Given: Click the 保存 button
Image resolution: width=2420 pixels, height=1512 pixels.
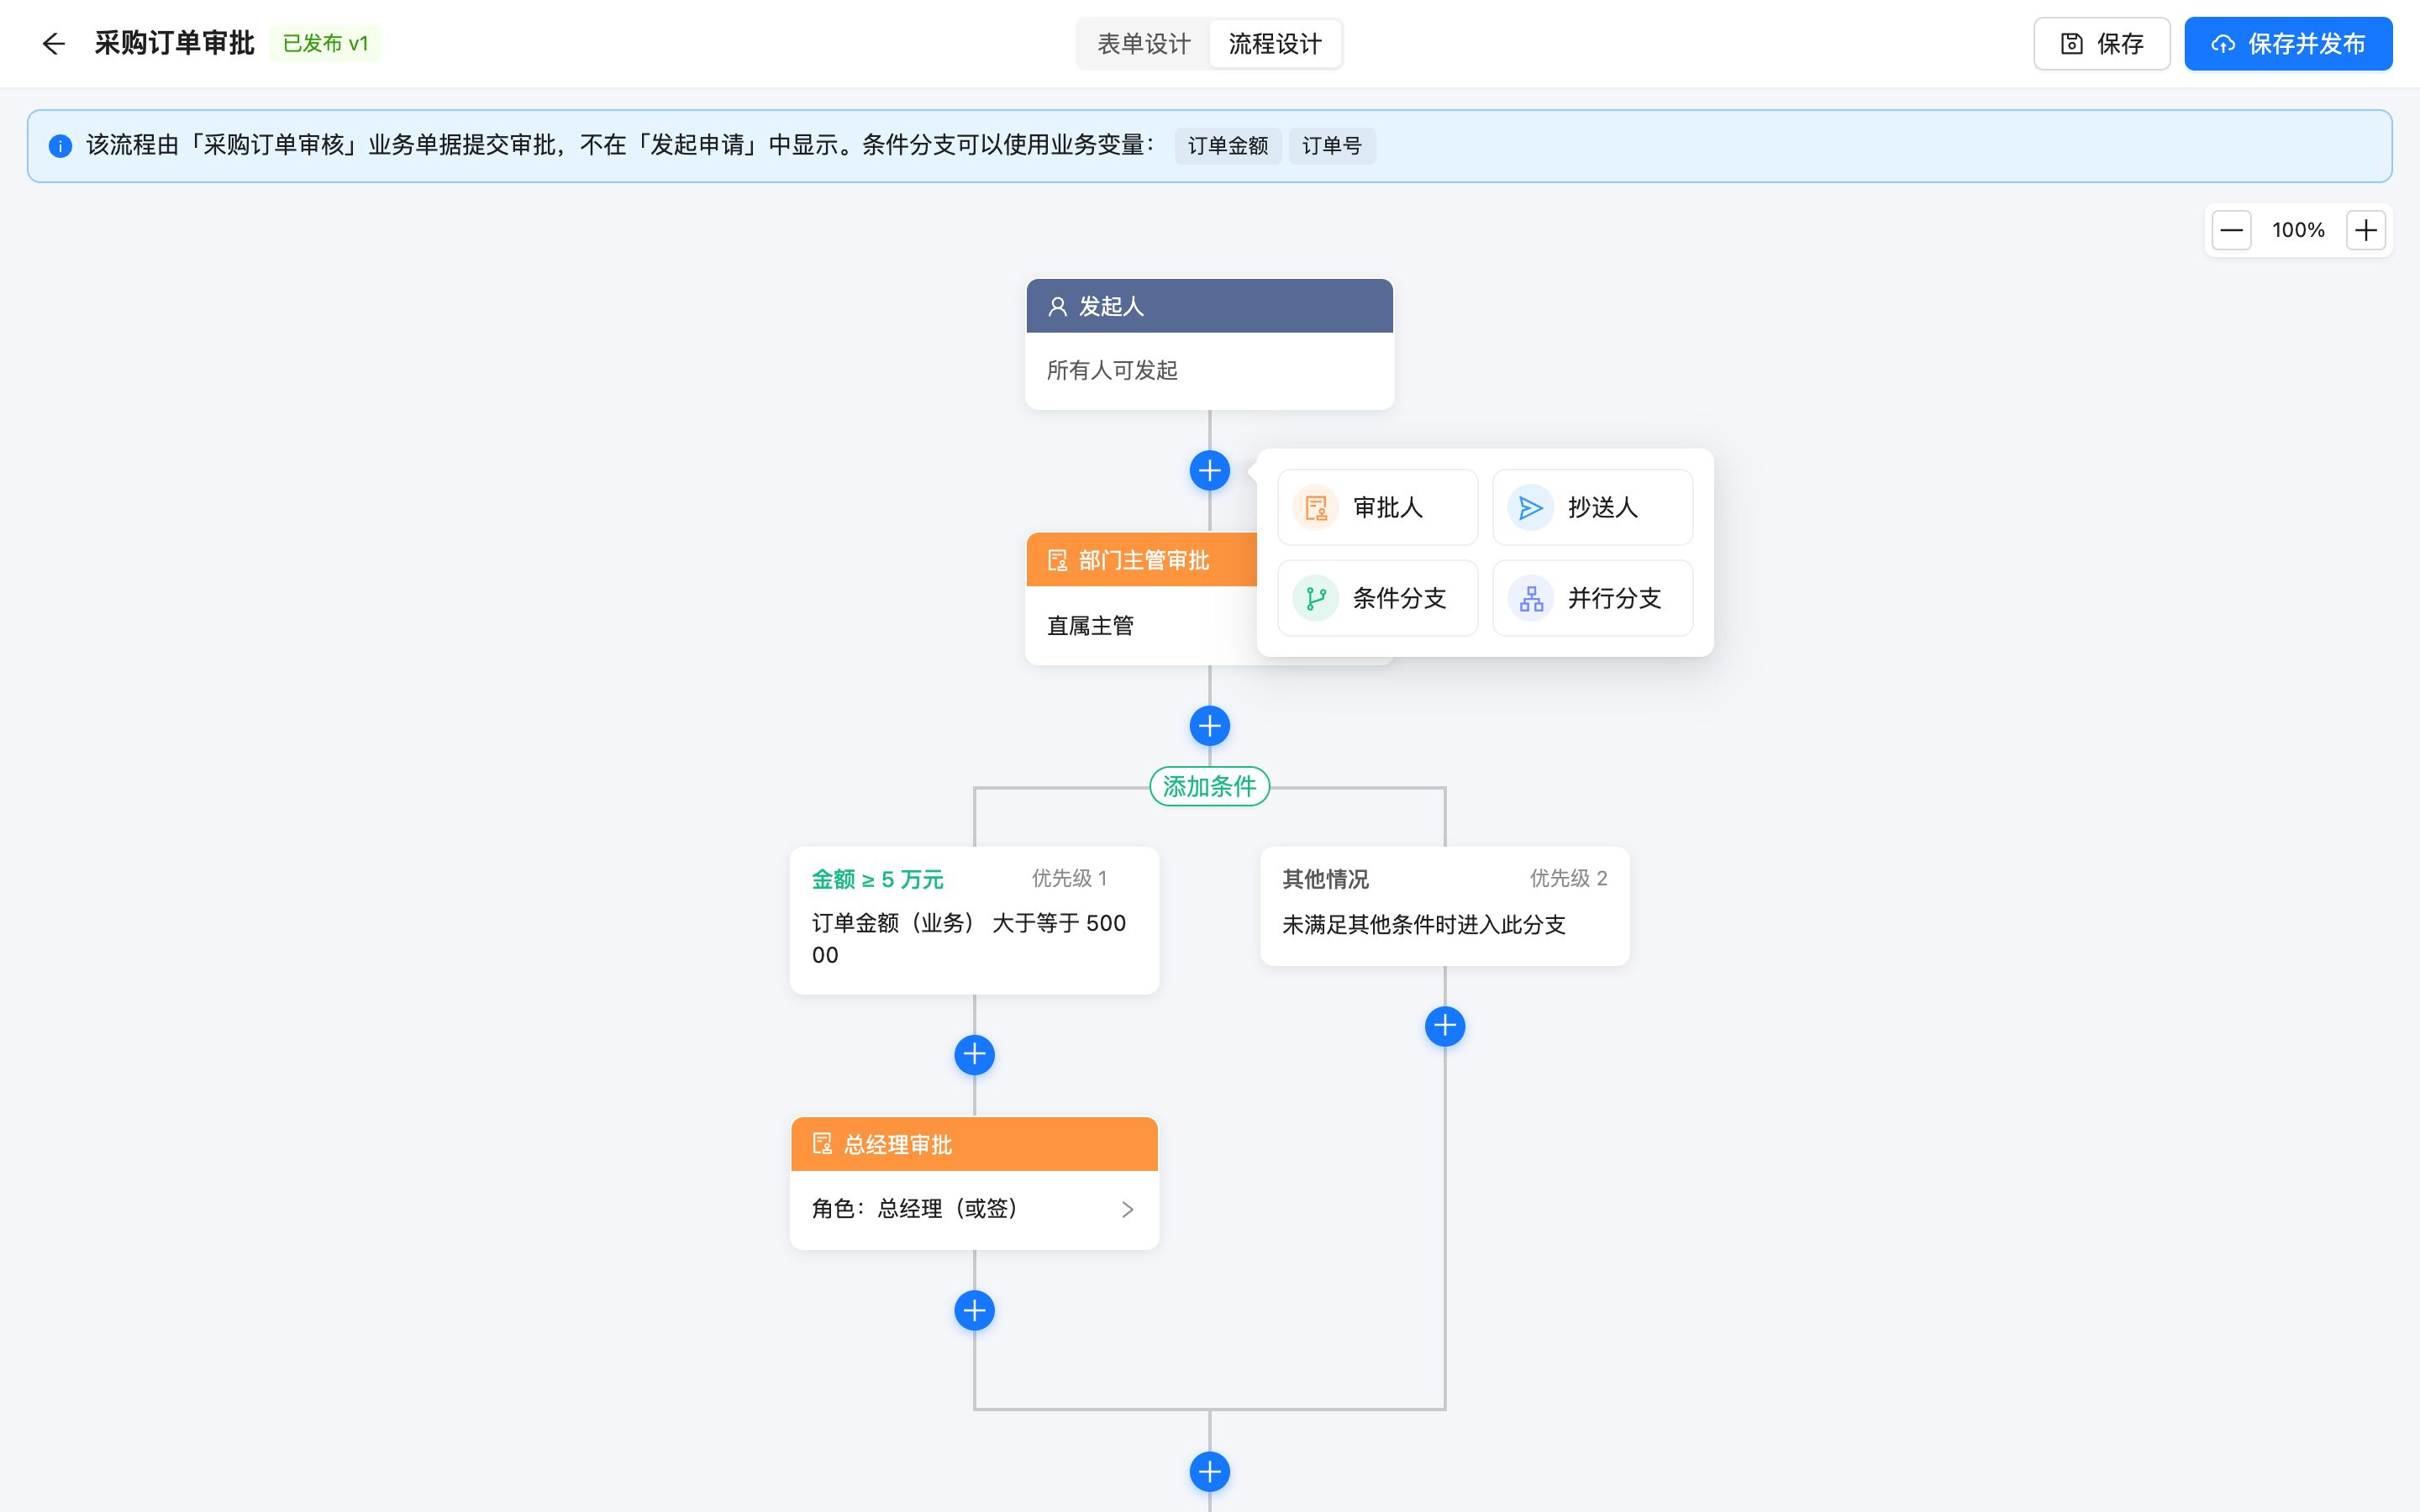Looking at the screenshot, I should 2101,44.
